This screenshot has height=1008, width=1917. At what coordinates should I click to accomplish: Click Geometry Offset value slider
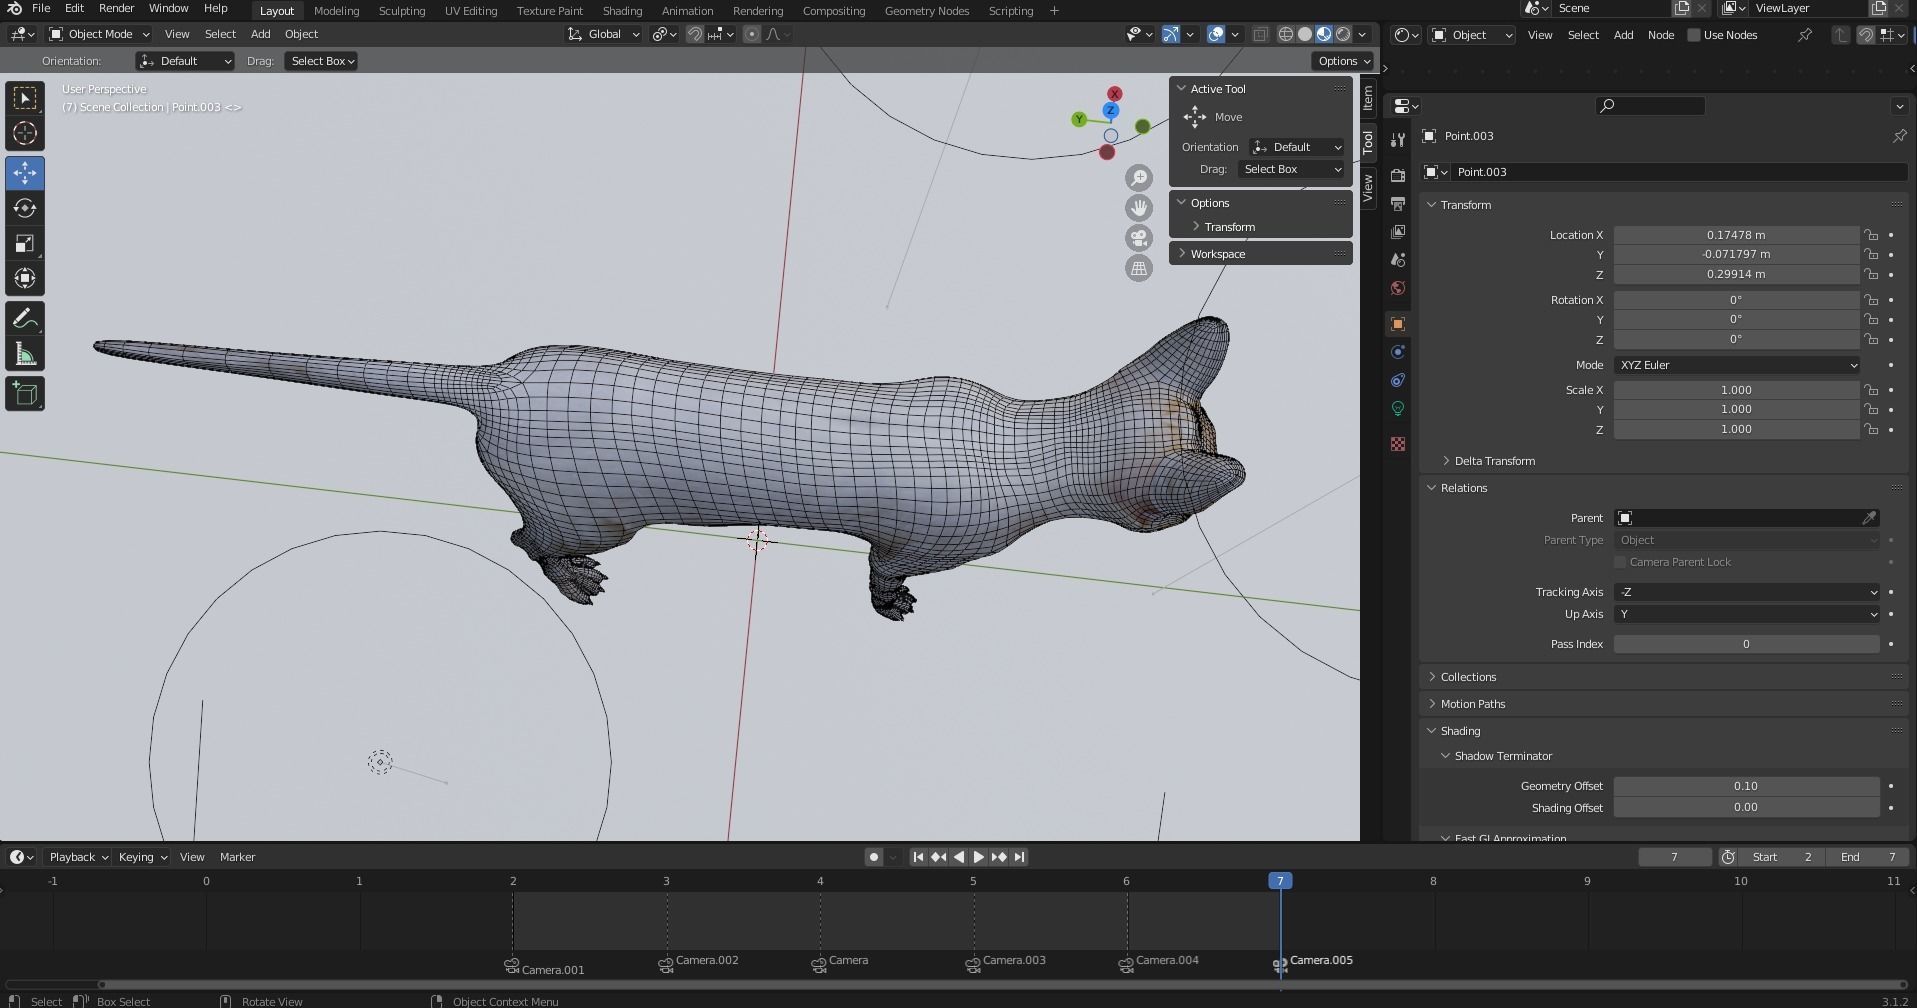click(x=1746, y=786)
